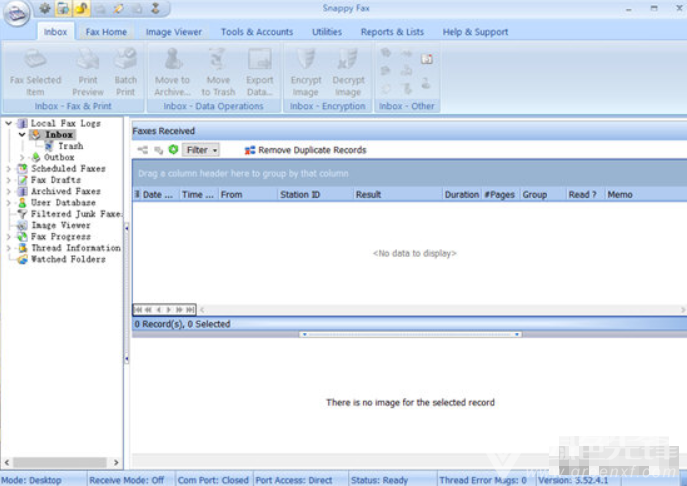Select Image Viewer in the tree
Screen dimensions: 687x486
[60, 225]
